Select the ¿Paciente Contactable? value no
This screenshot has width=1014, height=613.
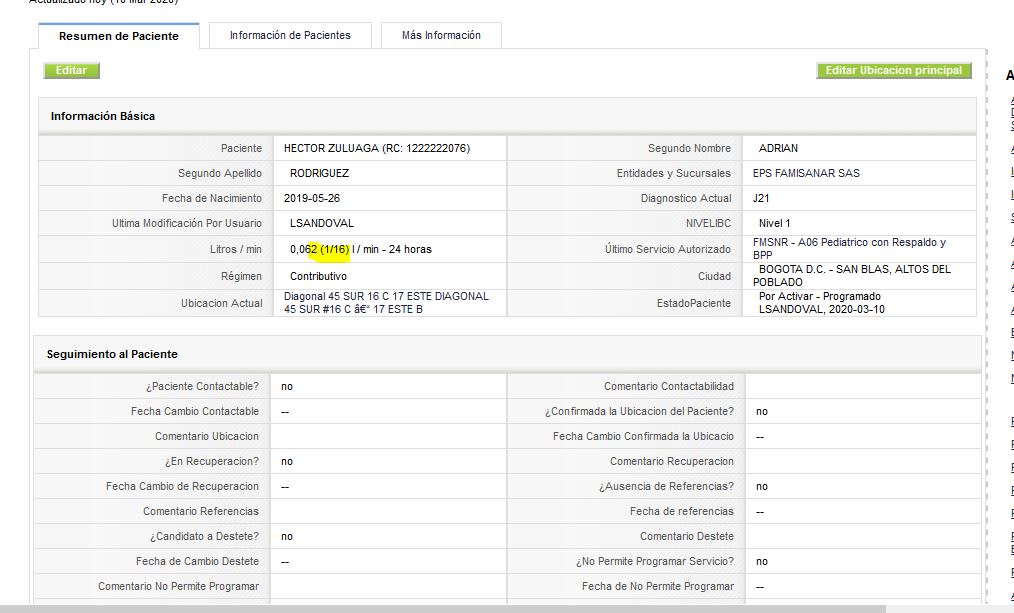tap(286, 387)
